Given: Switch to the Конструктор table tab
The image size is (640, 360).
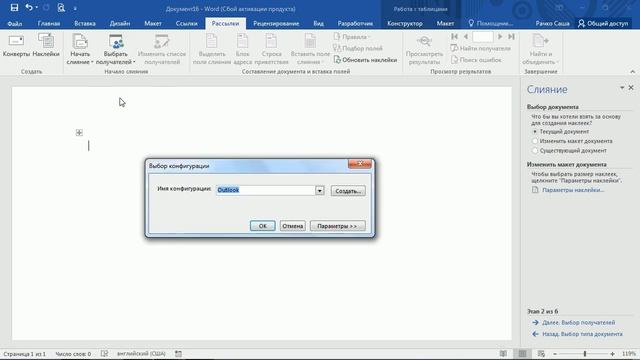Looking at the screenshot, I should (x=405, y=24).
